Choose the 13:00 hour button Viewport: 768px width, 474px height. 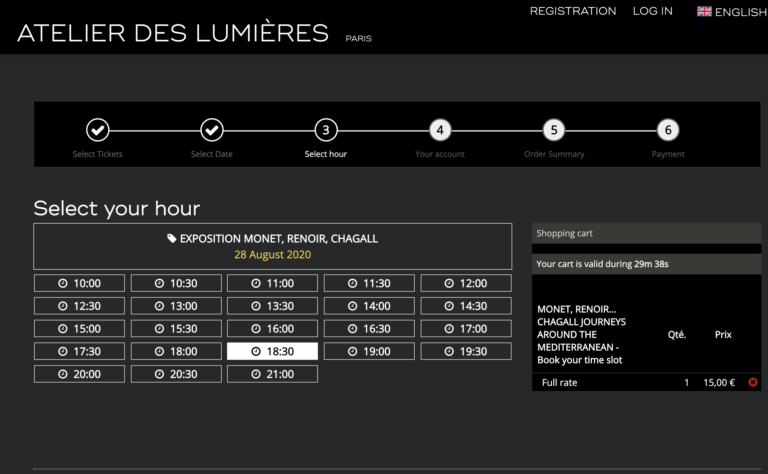pos(176,306)
